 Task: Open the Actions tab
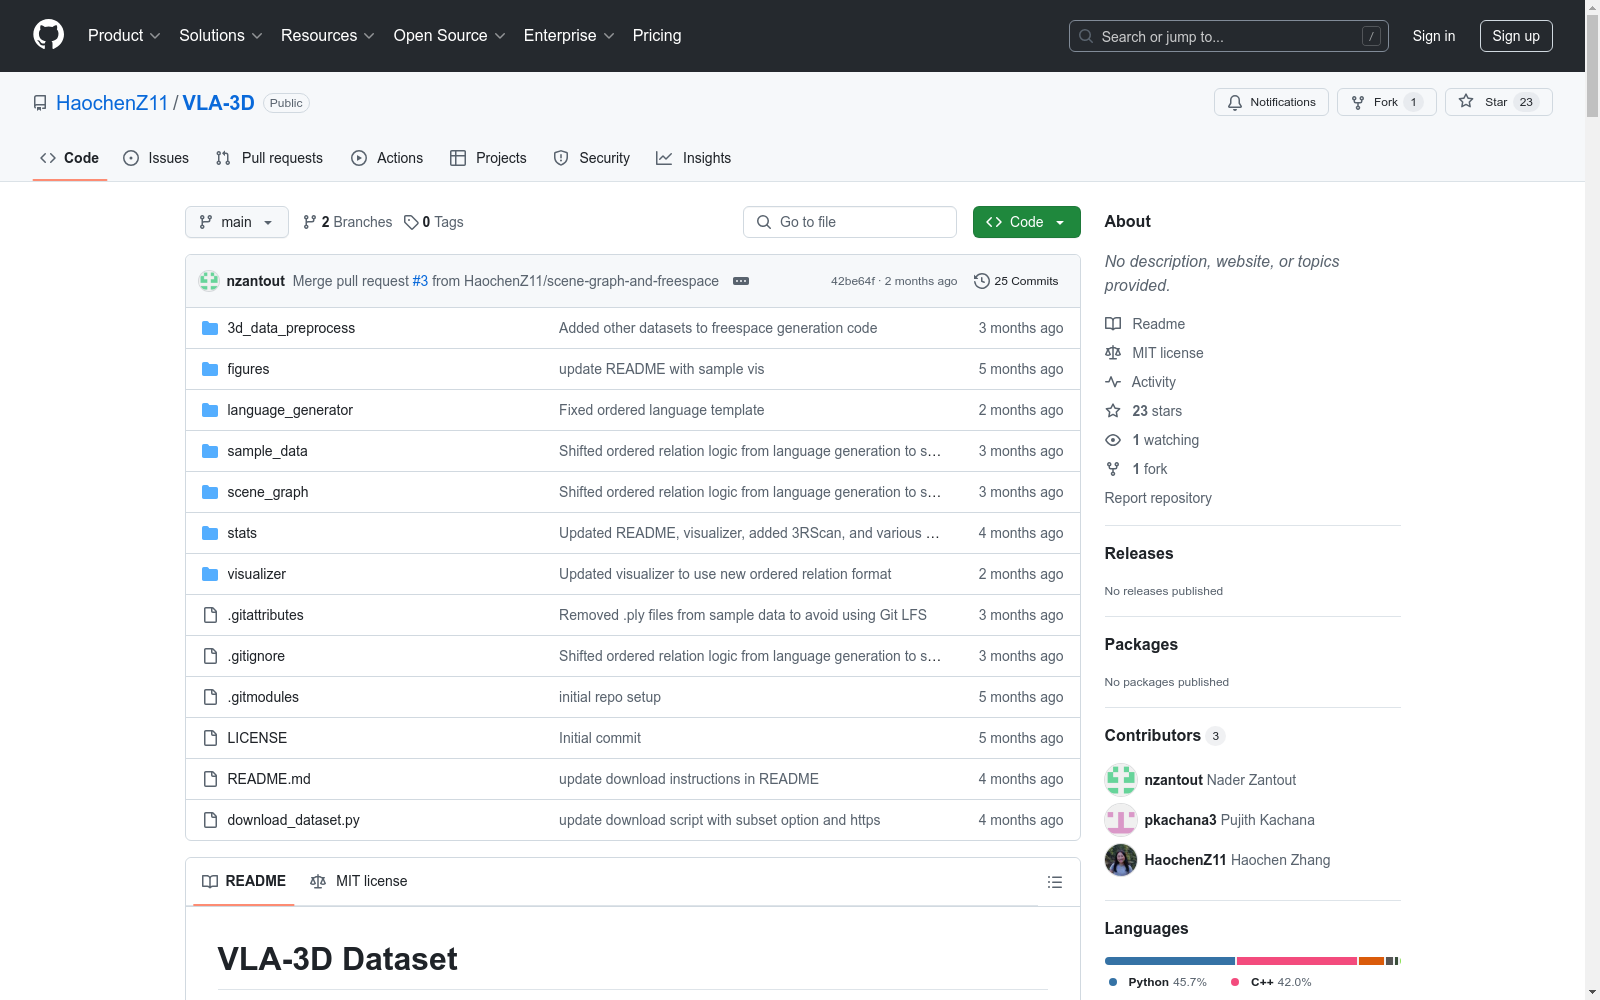tap(387, 158)
